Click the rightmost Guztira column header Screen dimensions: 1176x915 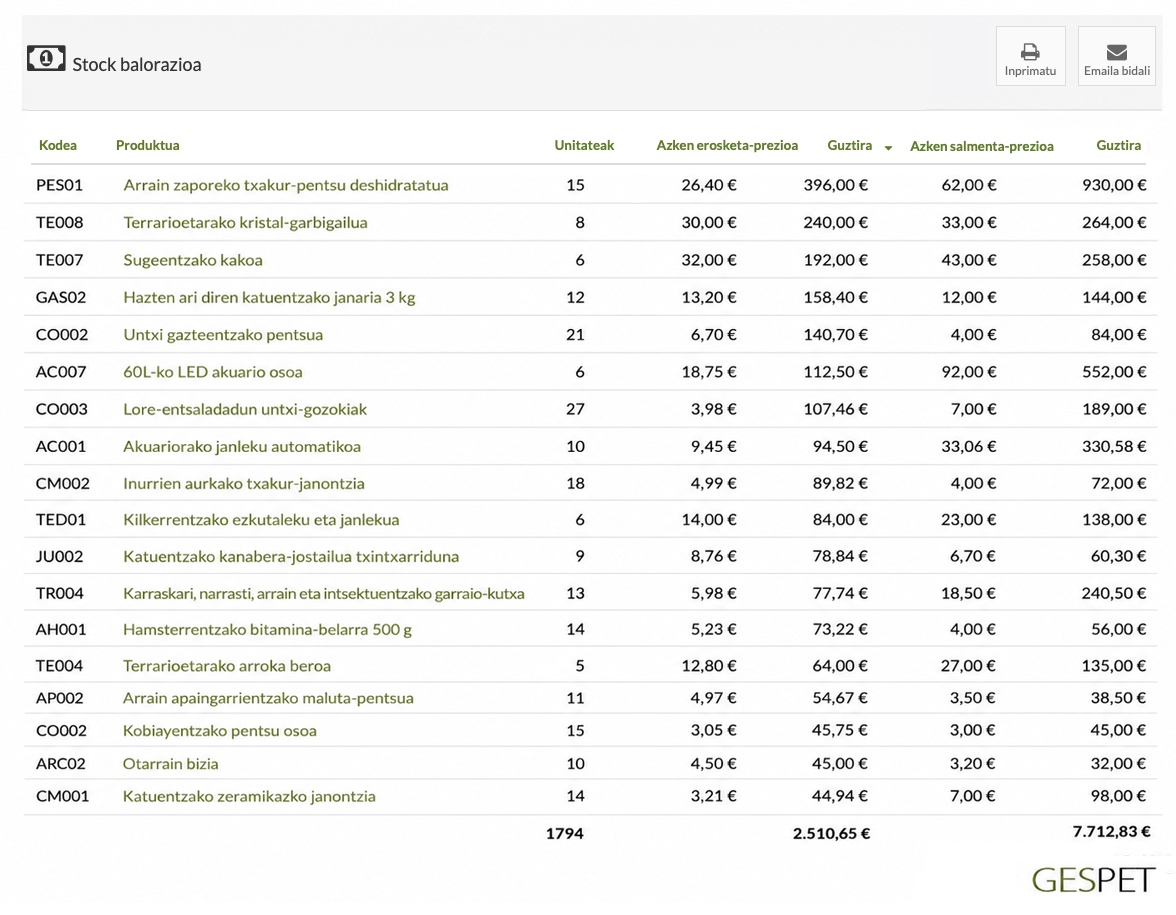click(x=1118, y=146)
